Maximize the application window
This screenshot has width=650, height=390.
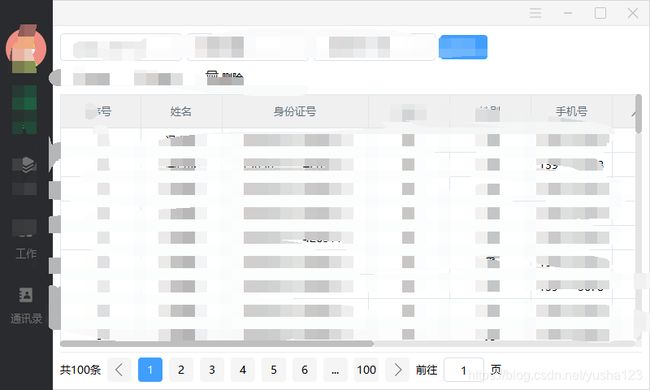(x=600, y=13)
